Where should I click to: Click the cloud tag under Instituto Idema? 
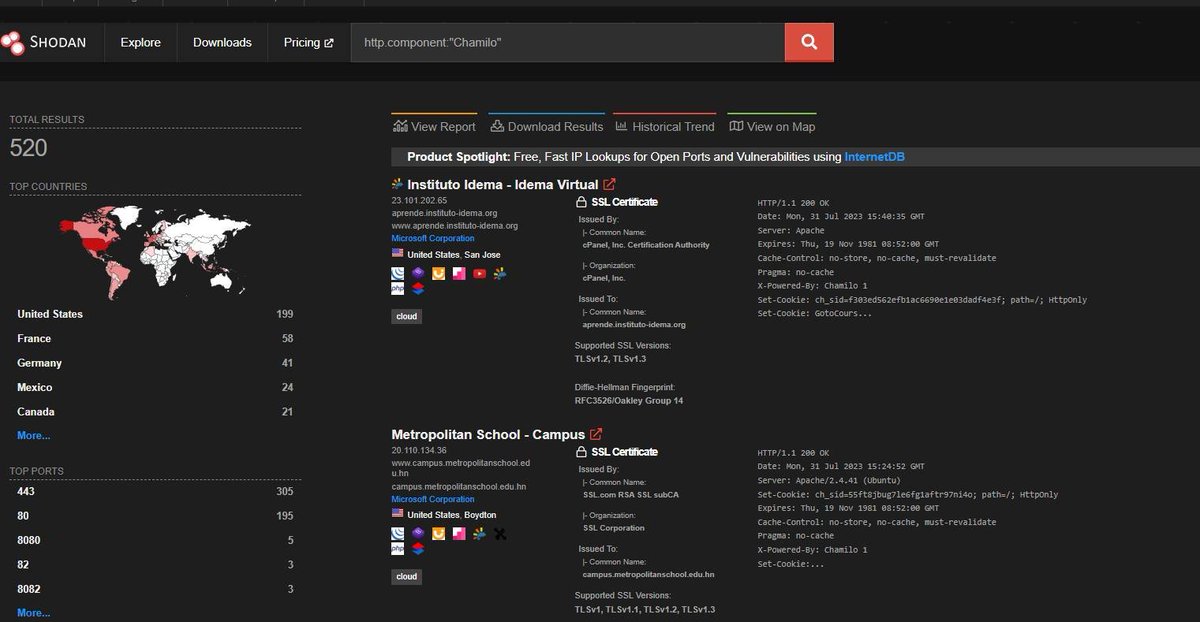(x=407, y=316)
